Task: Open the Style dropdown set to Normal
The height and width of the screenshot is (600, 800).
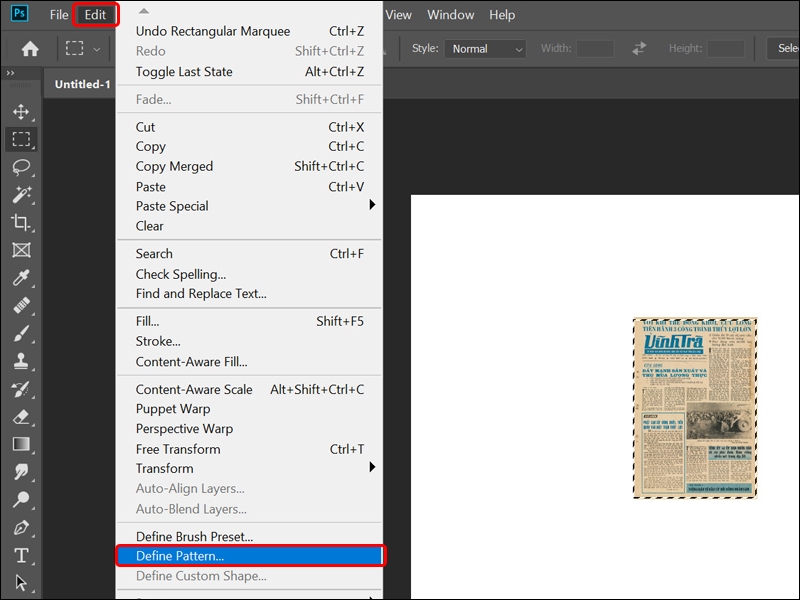Action: click(485, 49)
